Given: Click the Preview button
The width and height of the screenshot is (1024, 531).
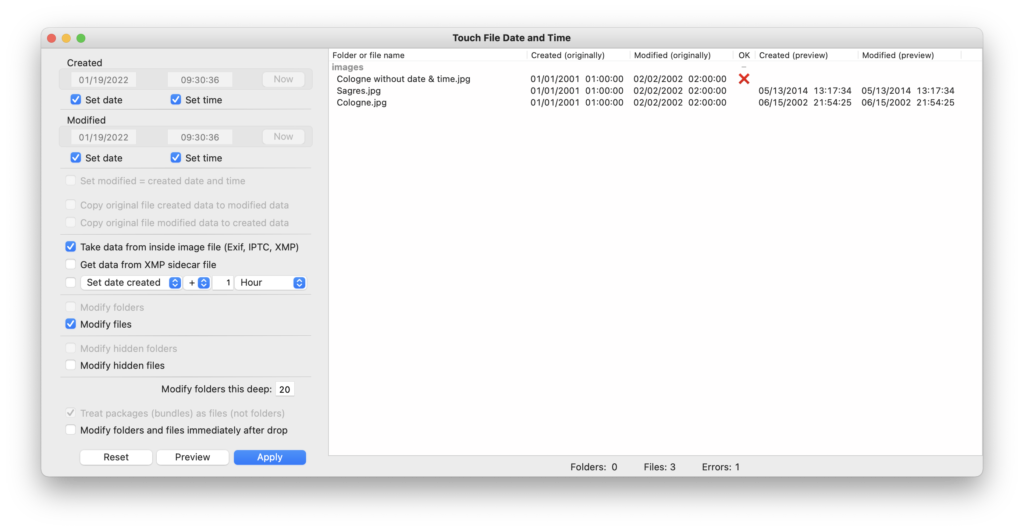Looking at the screenshot, I should pos(192,457).
